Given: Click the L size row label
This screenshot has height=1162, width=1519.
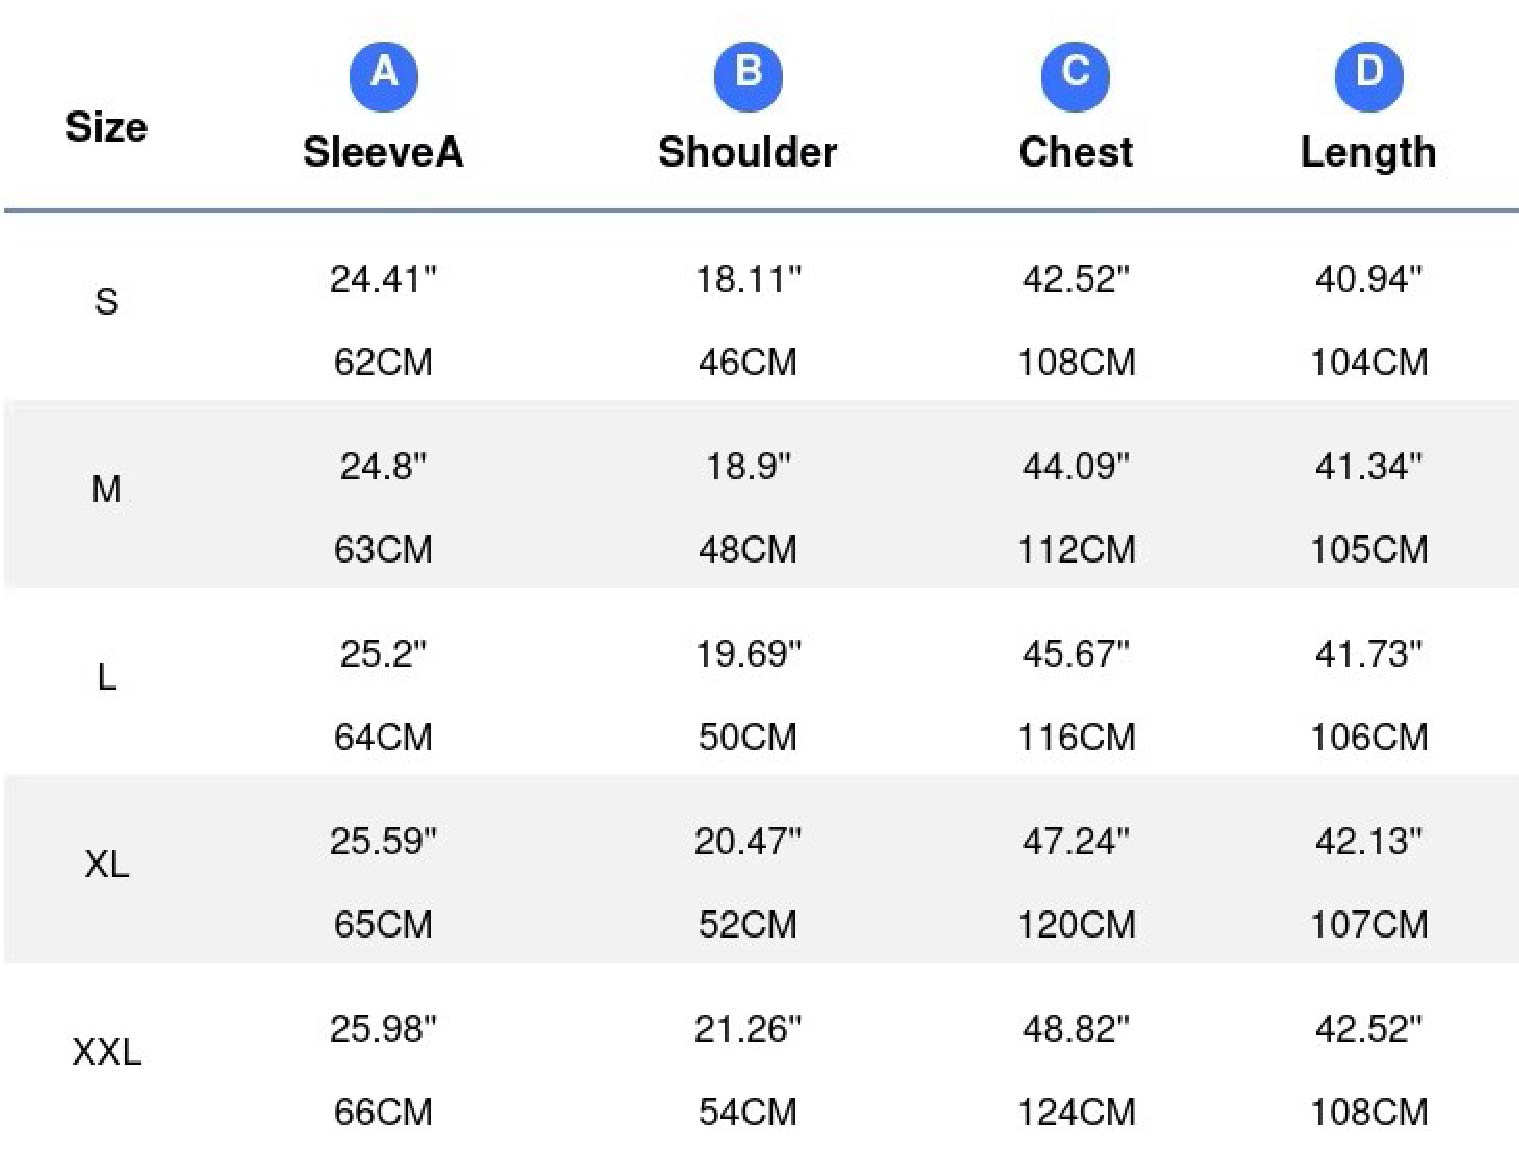Looking at the screenshot, I should pos(106,677).
